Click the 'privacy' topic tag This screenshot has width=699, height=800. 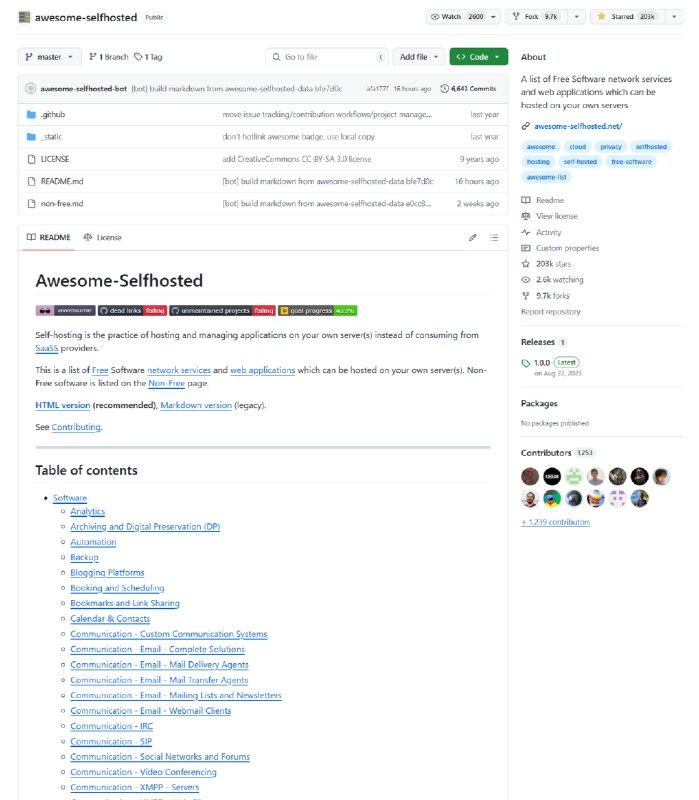point(611,147)
